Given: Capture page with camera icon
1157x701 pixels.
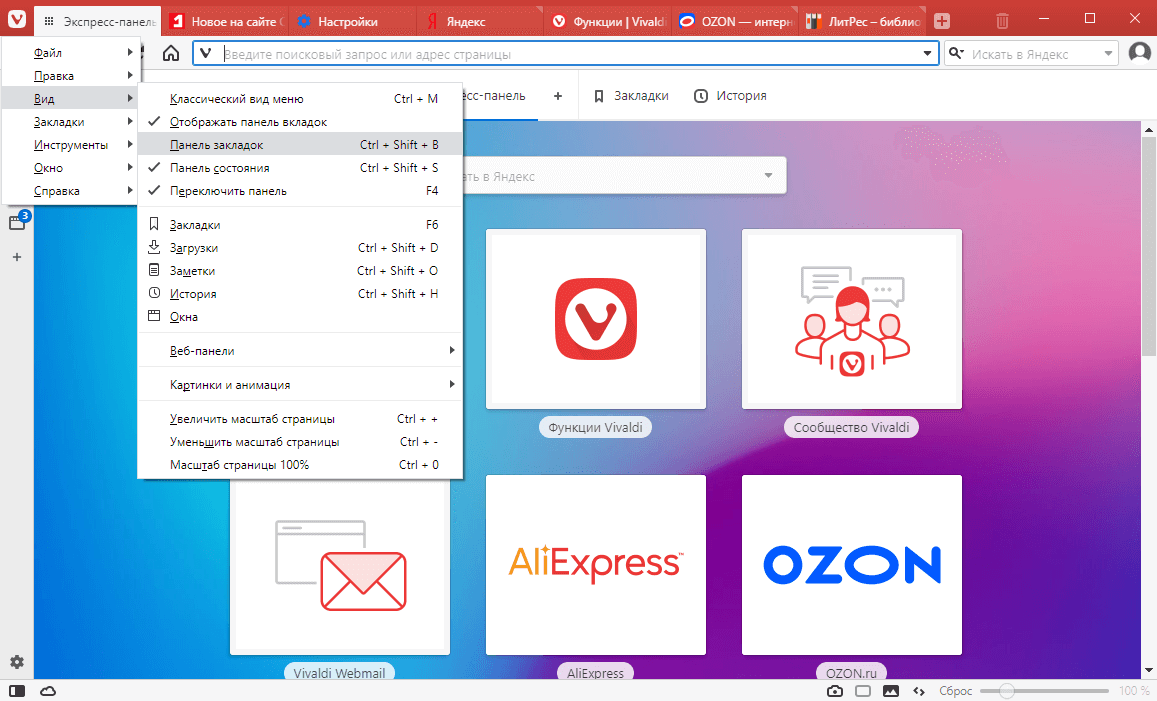Looking at the screenshot, I should [x=835, y=691].
